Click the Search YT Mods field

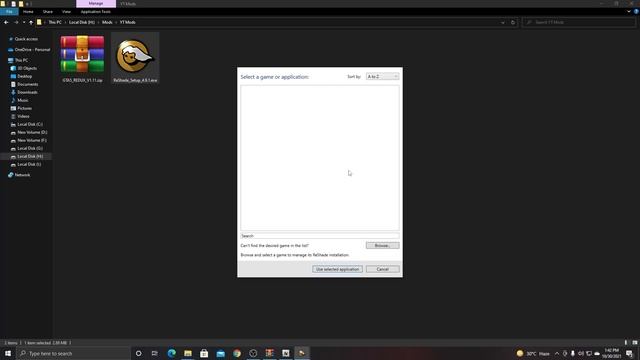coord(579,22)
